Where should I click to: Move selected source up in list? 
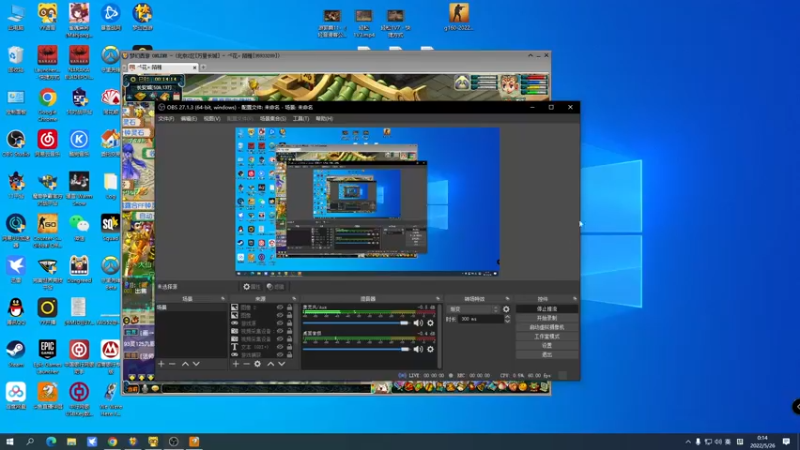coord(270,364)
